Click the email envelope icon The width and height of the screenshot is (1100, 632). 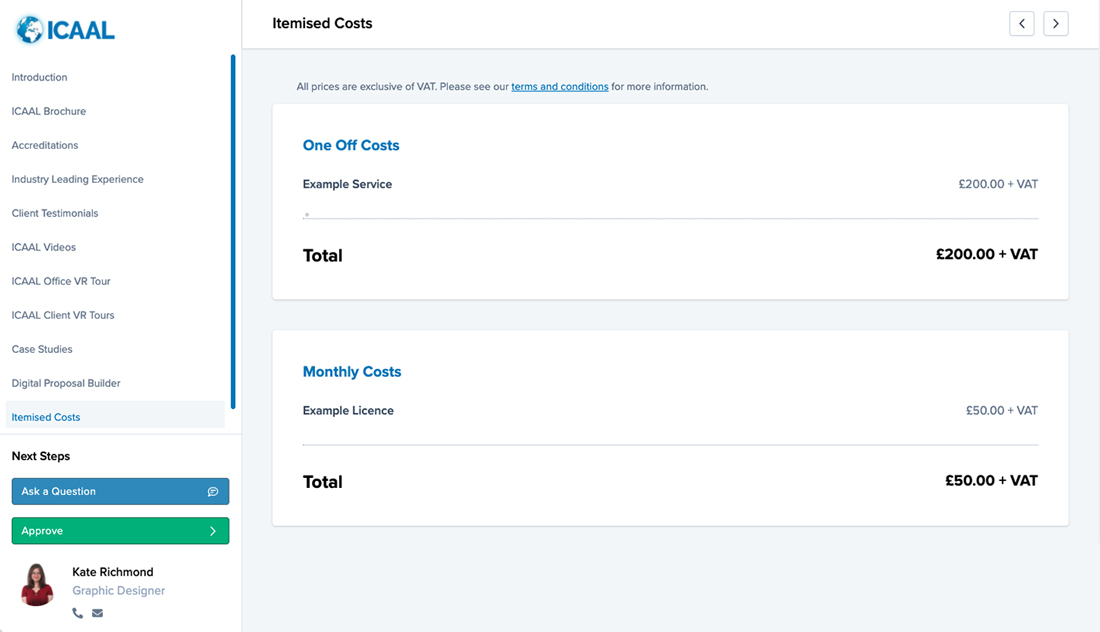click(97, 613)
